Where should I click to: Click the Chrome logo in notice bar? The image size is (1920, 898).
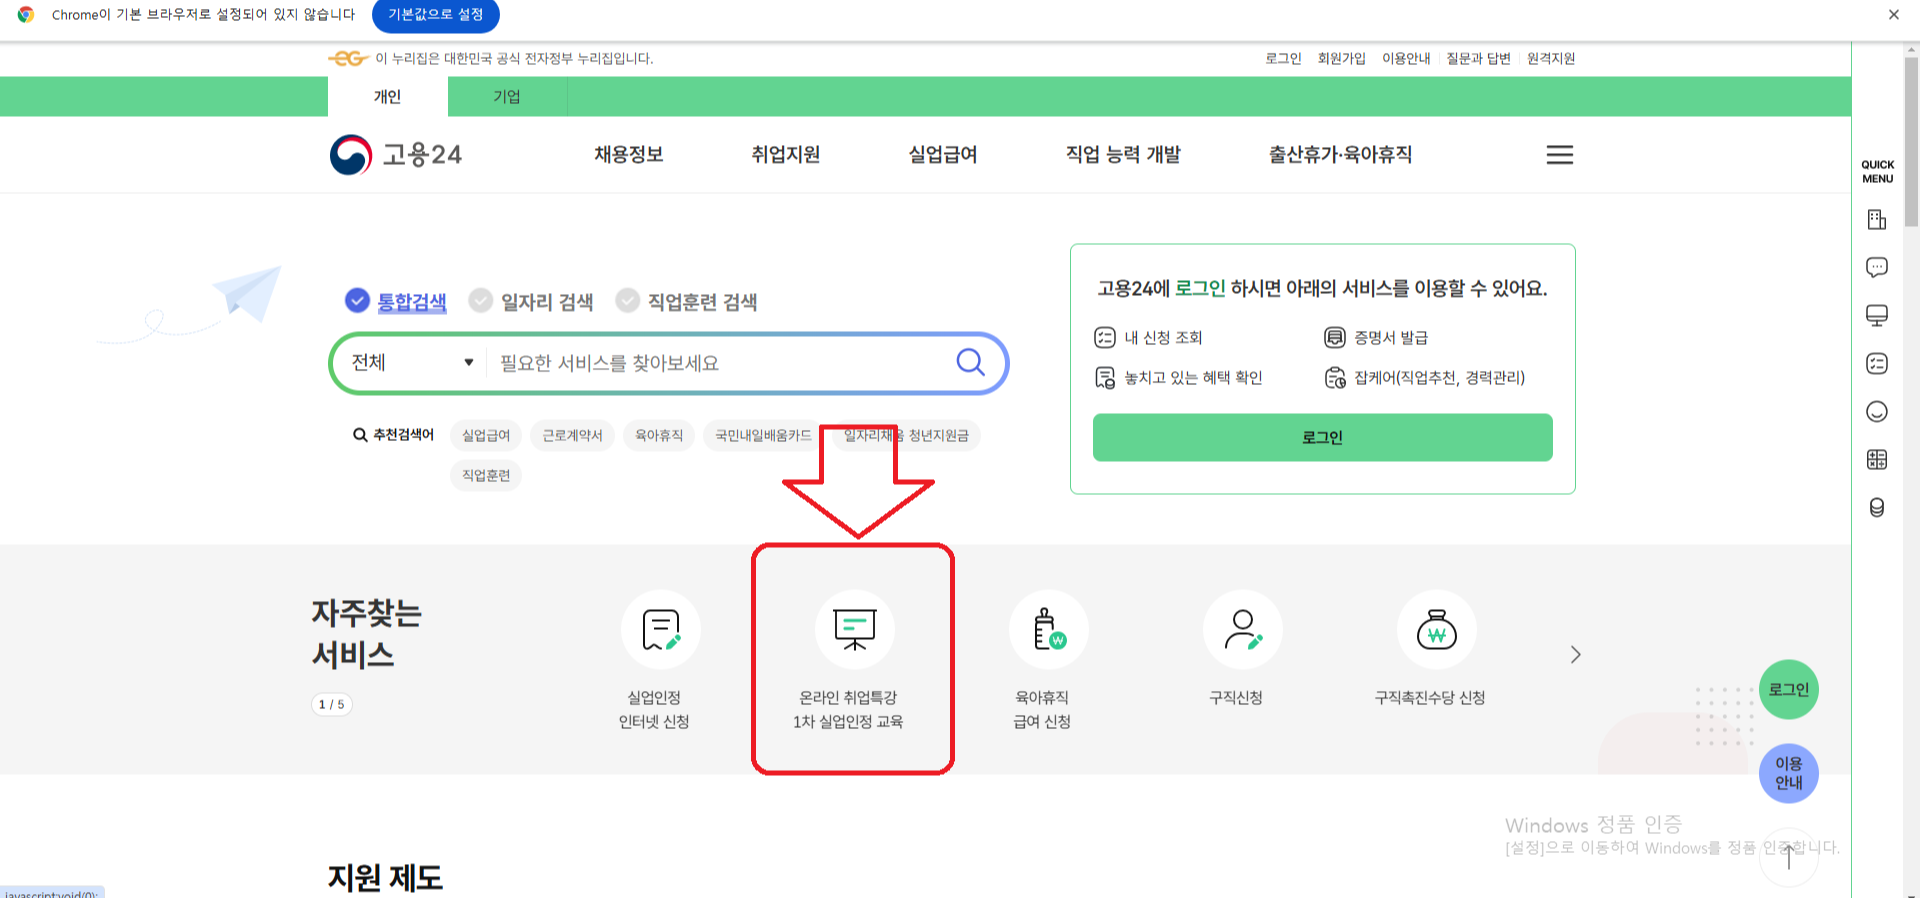tap(26, 15)
